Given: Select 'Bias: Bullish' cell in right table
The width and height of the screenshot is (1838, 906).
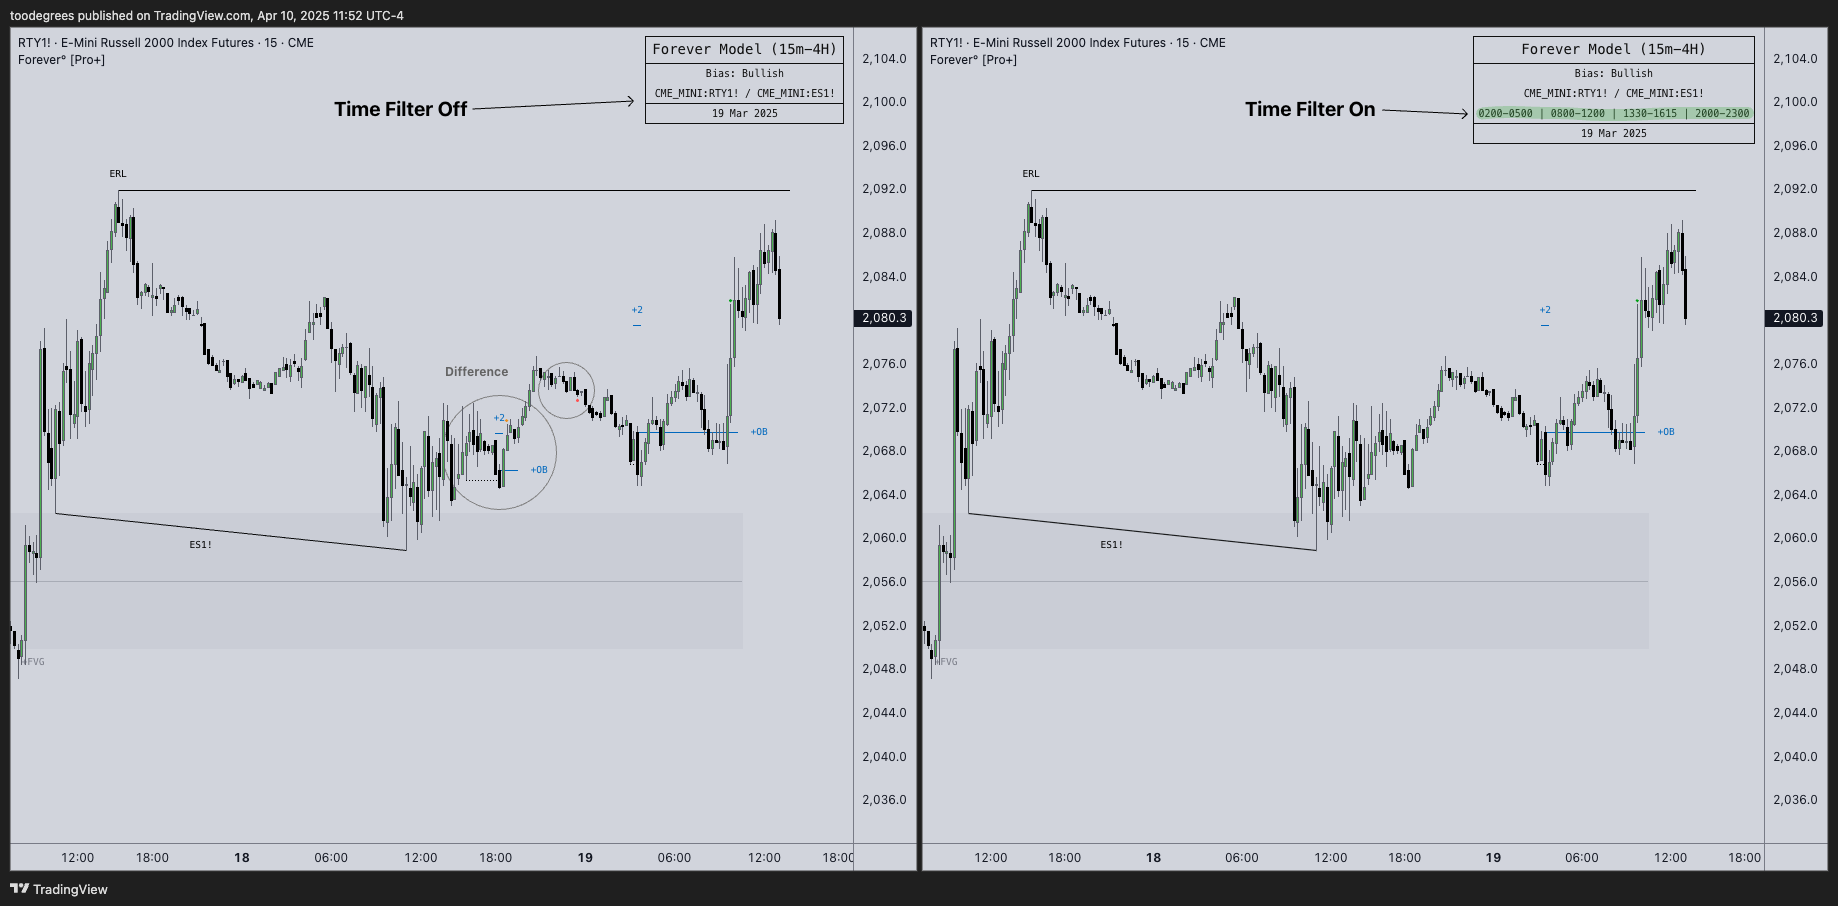Looking at the screenshot, I should coord(1613,73).
